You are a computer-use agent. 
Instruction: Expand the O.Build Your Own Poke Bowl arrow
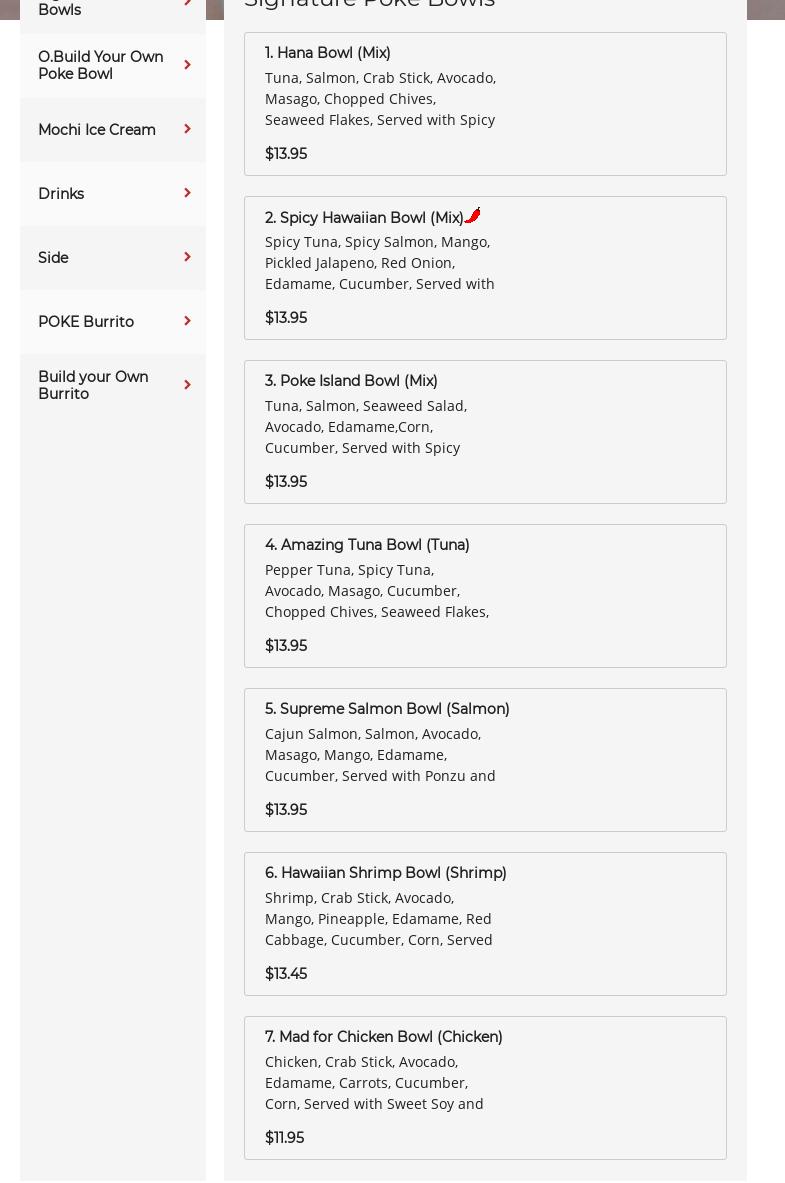click(x=187, y=65)
